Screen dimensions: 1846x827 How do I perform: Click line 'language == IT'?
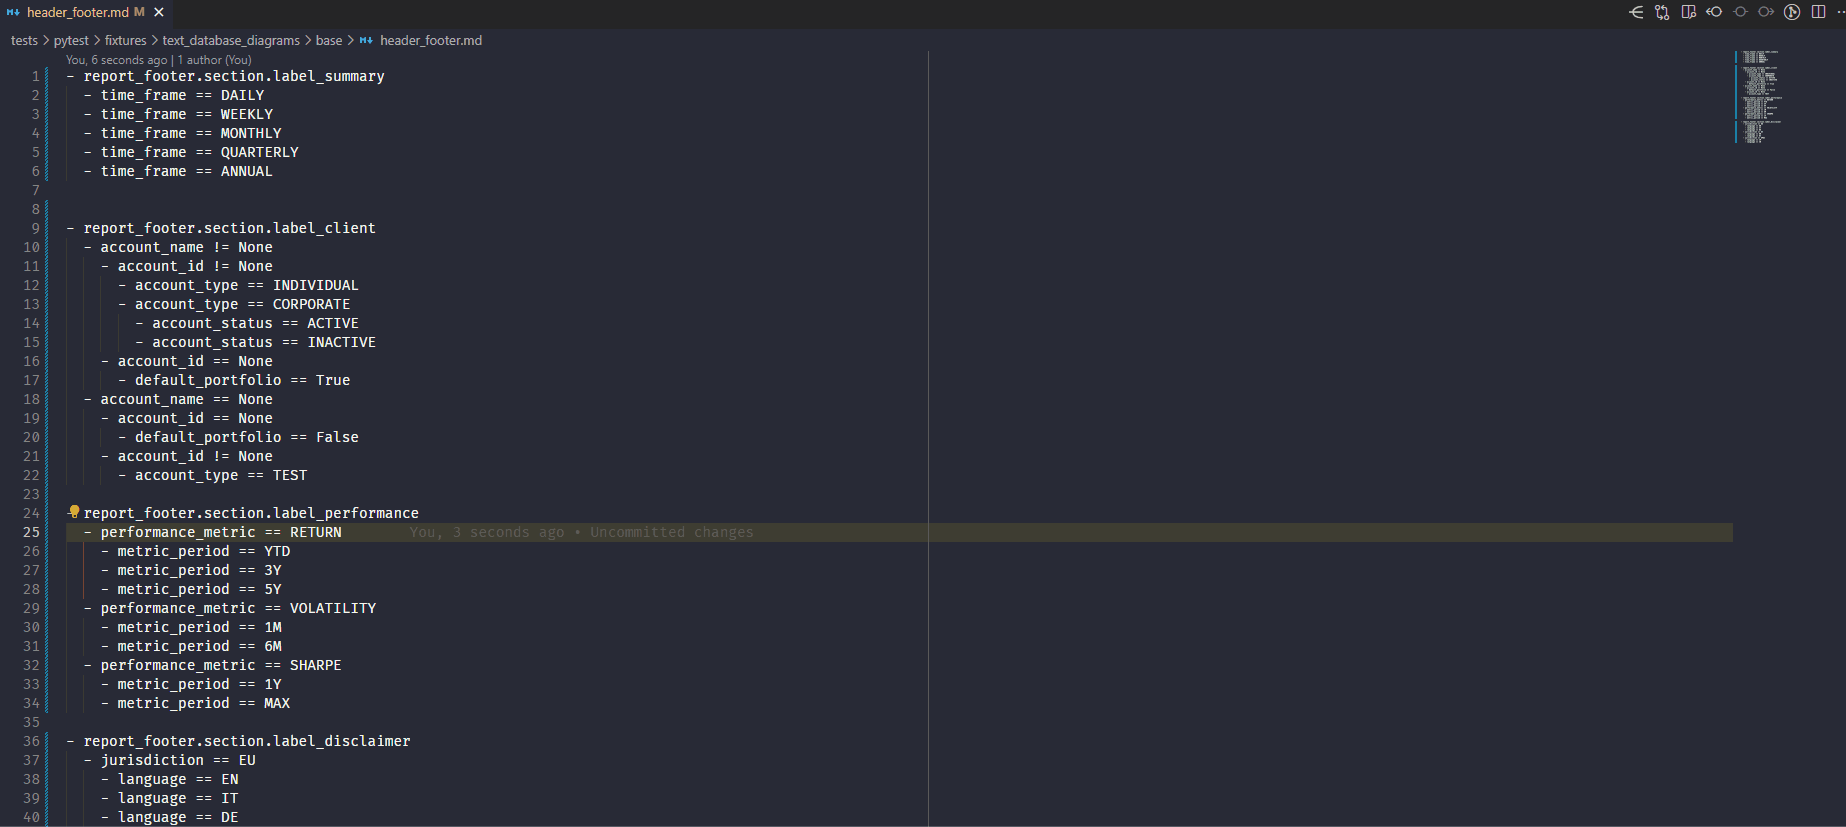178,798
